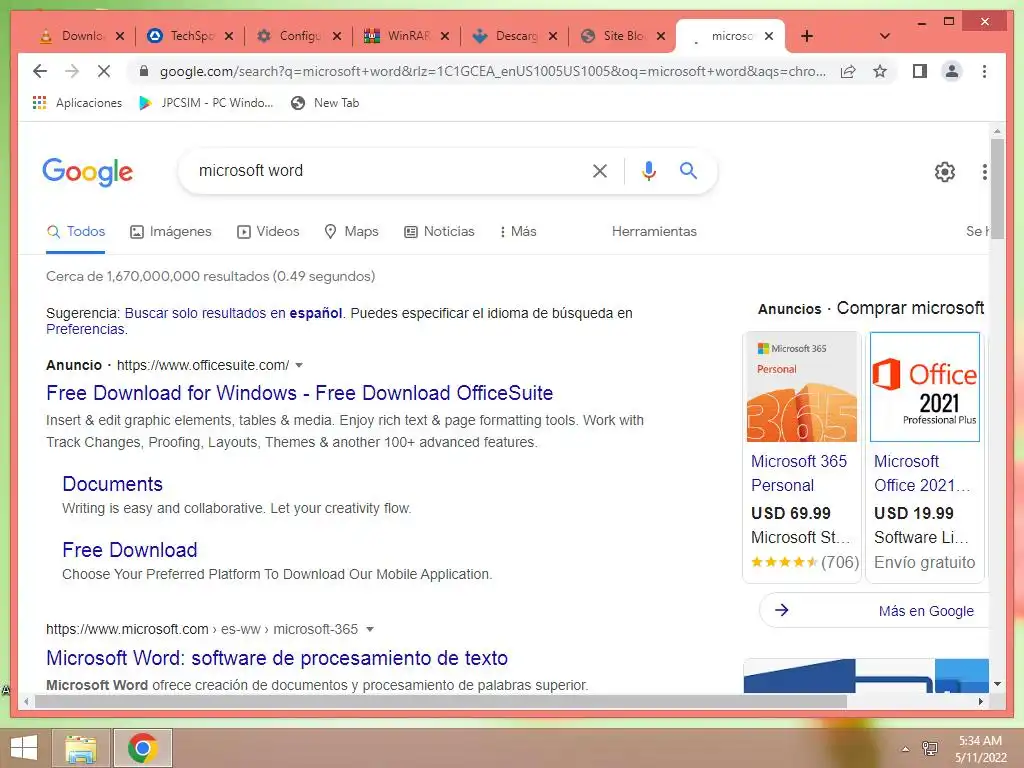Image resolution: width=1024 pixels, height=768 pixels.
Task: Click the Office 2021 Professional Plus image
Action: point(925,387)
